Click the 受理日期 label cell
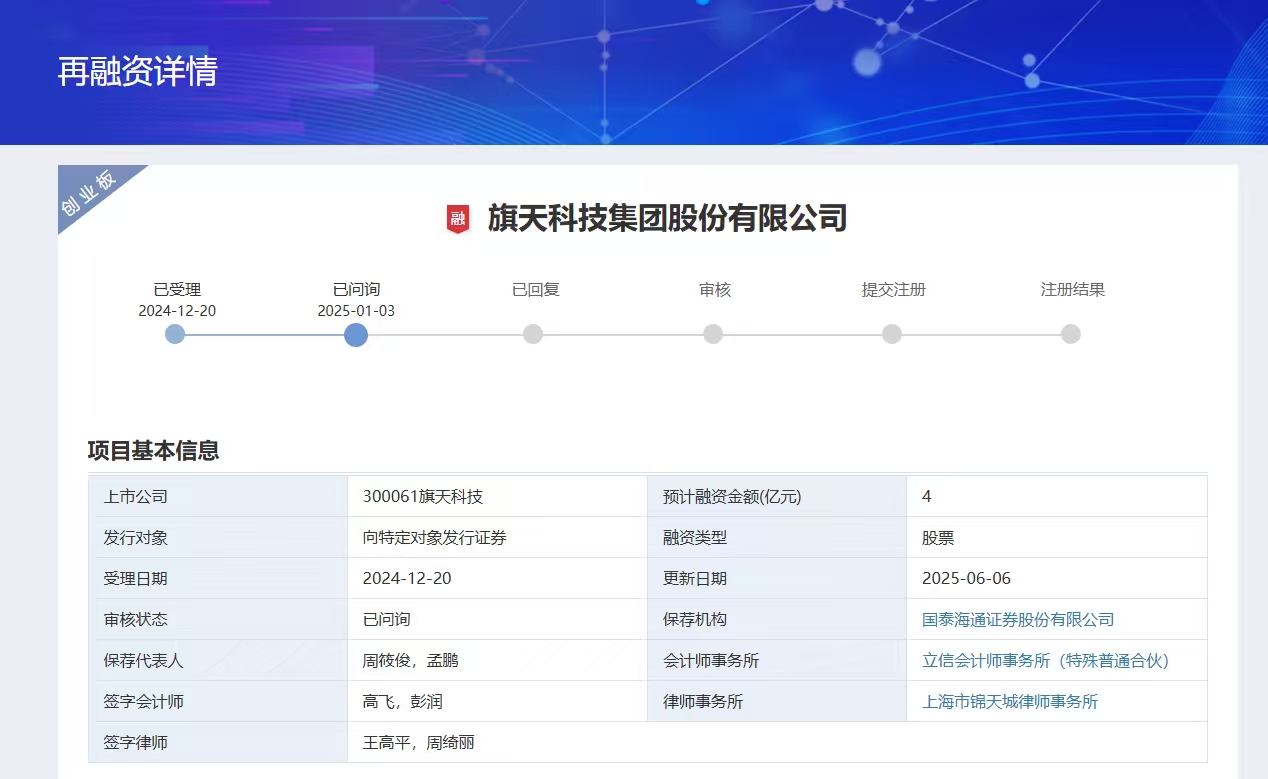The image size is (1268, 779). (x=218, y=578)
